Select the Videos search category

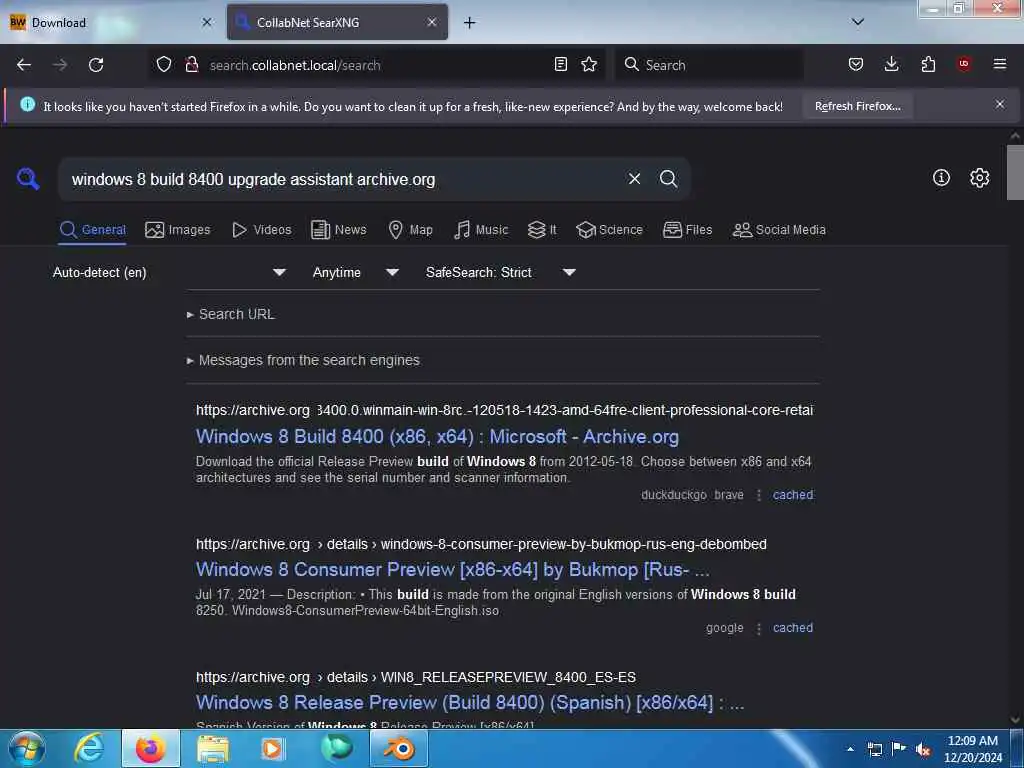point(262,230)
